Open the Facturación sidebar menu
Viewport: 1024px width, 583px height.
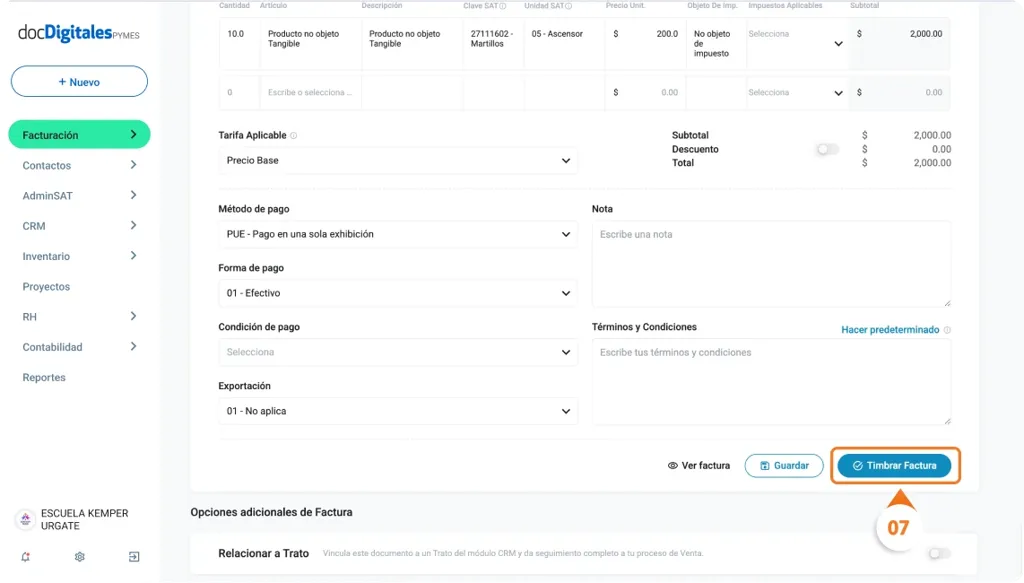click(79, 135)
